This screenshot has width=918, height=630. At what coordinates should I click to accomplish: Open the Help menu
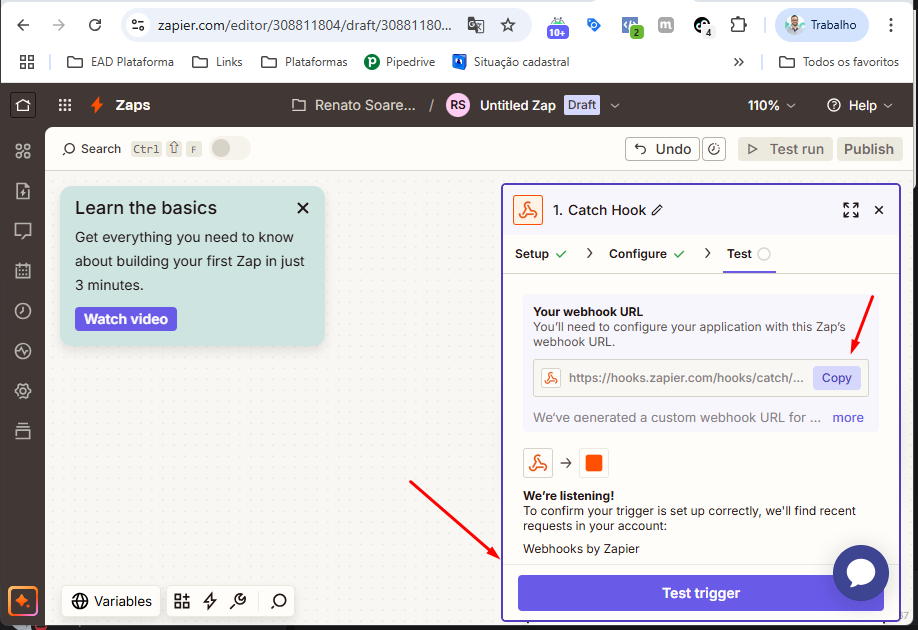[x=859, y=105]
